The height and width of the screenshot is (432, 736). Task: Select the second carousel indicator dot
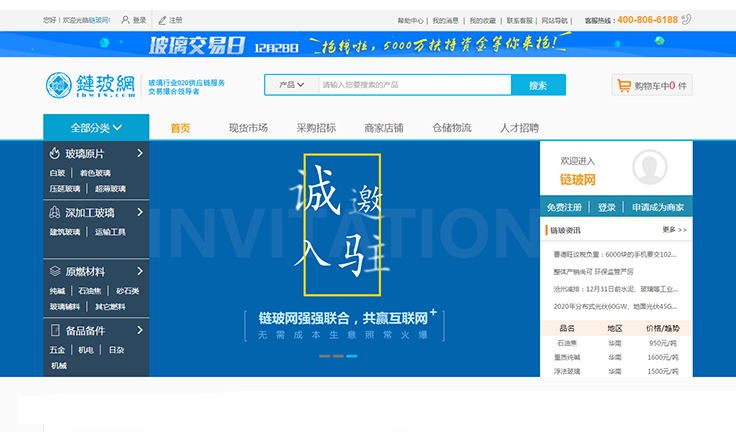click(338, 356)
